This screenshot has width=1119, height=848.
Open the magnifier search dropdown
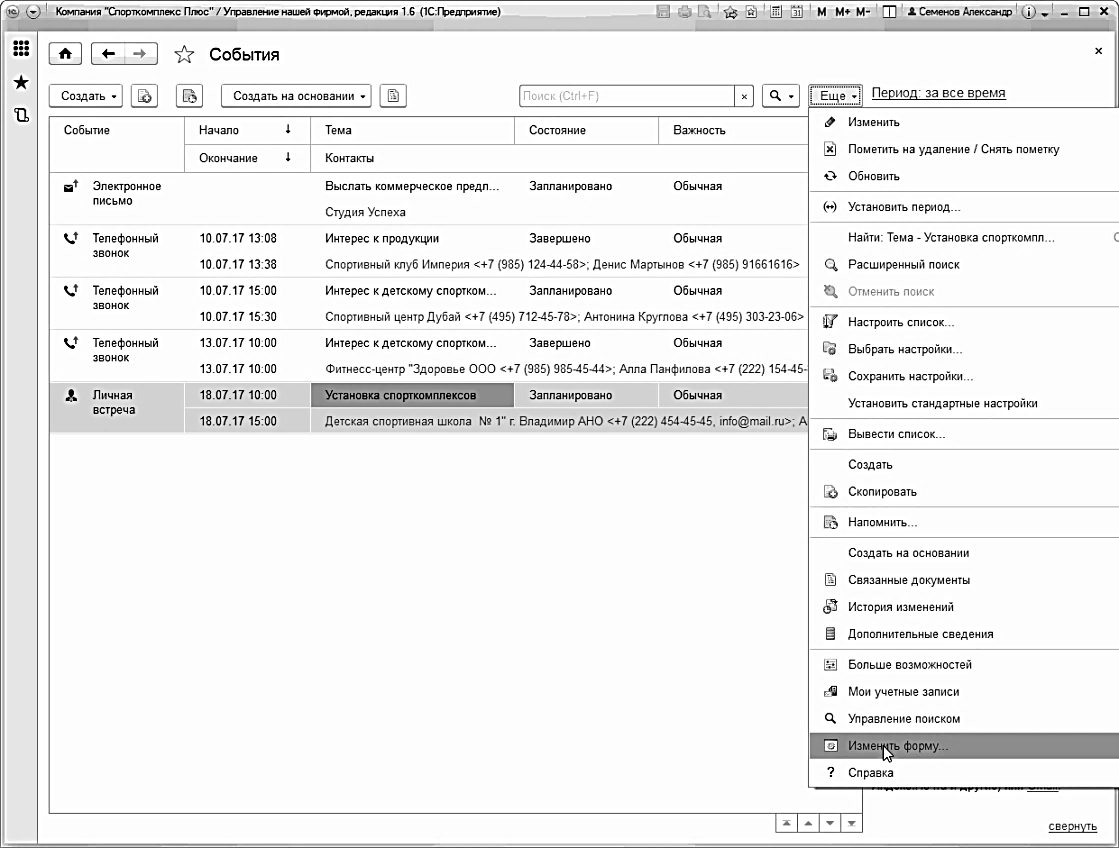click(x=781, y=96)
